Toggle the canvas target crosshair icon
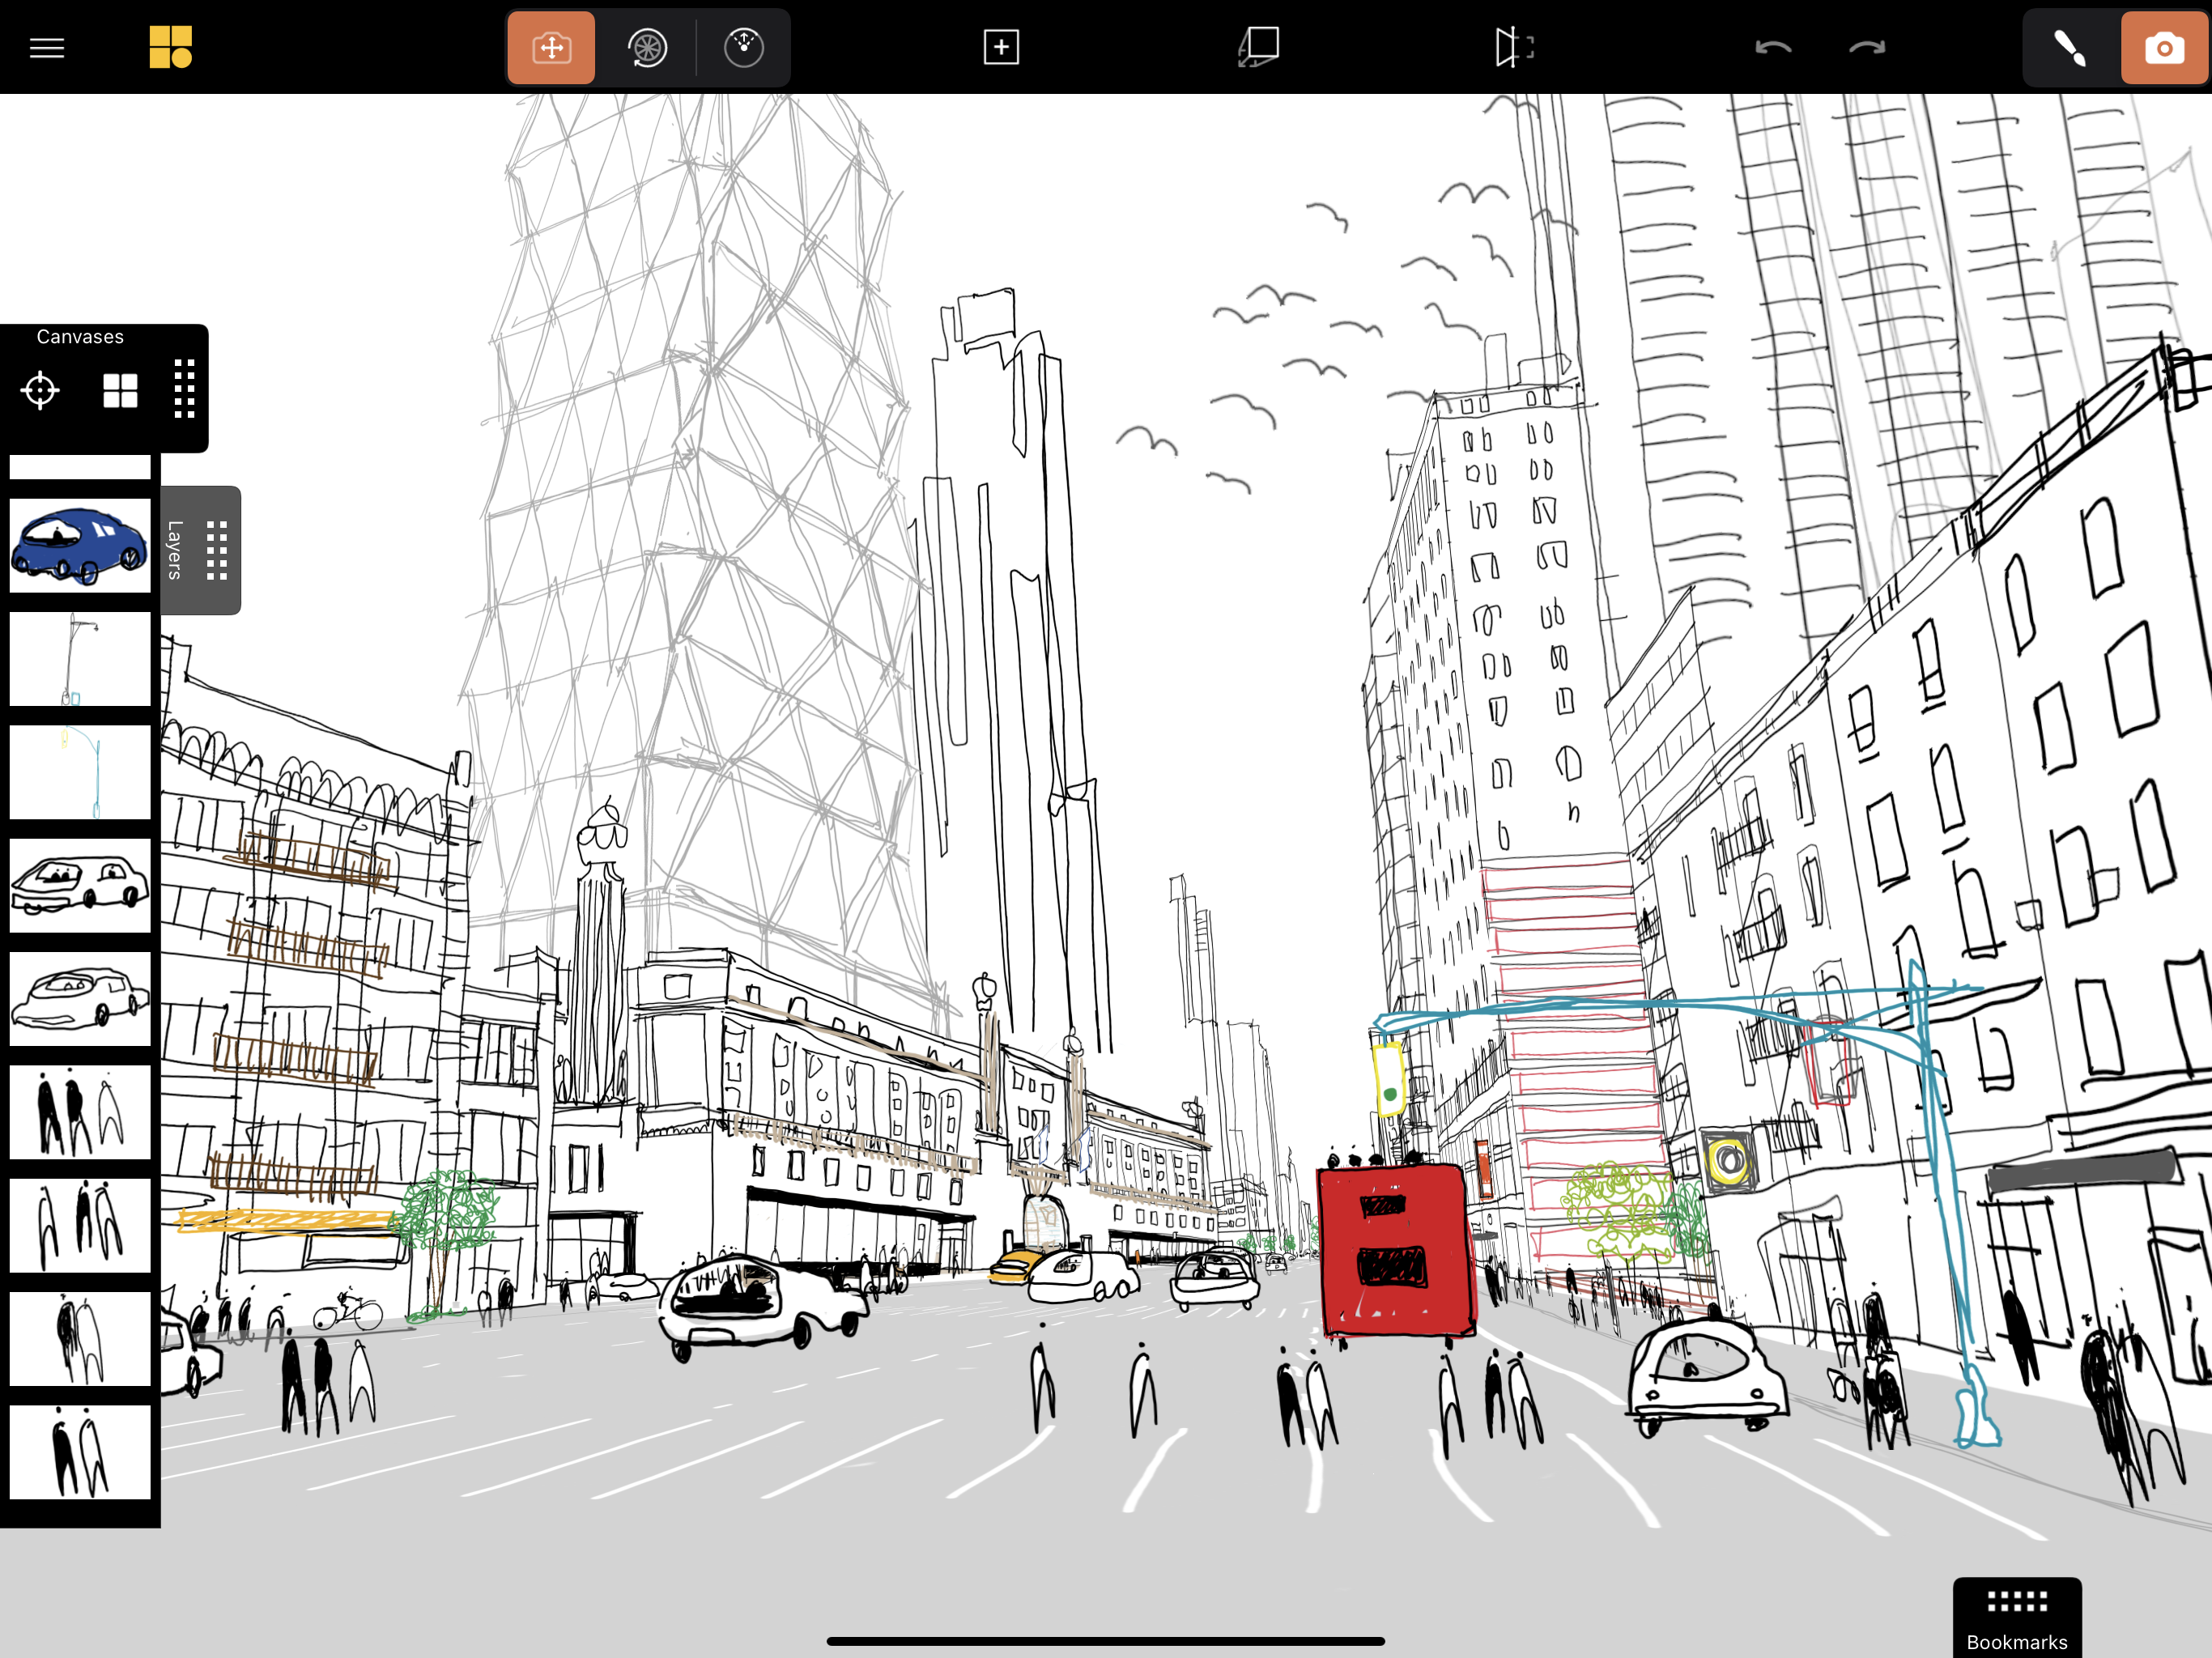Screen dimensions: 2212x1658 pyautogui.click(x=40, y=390)
